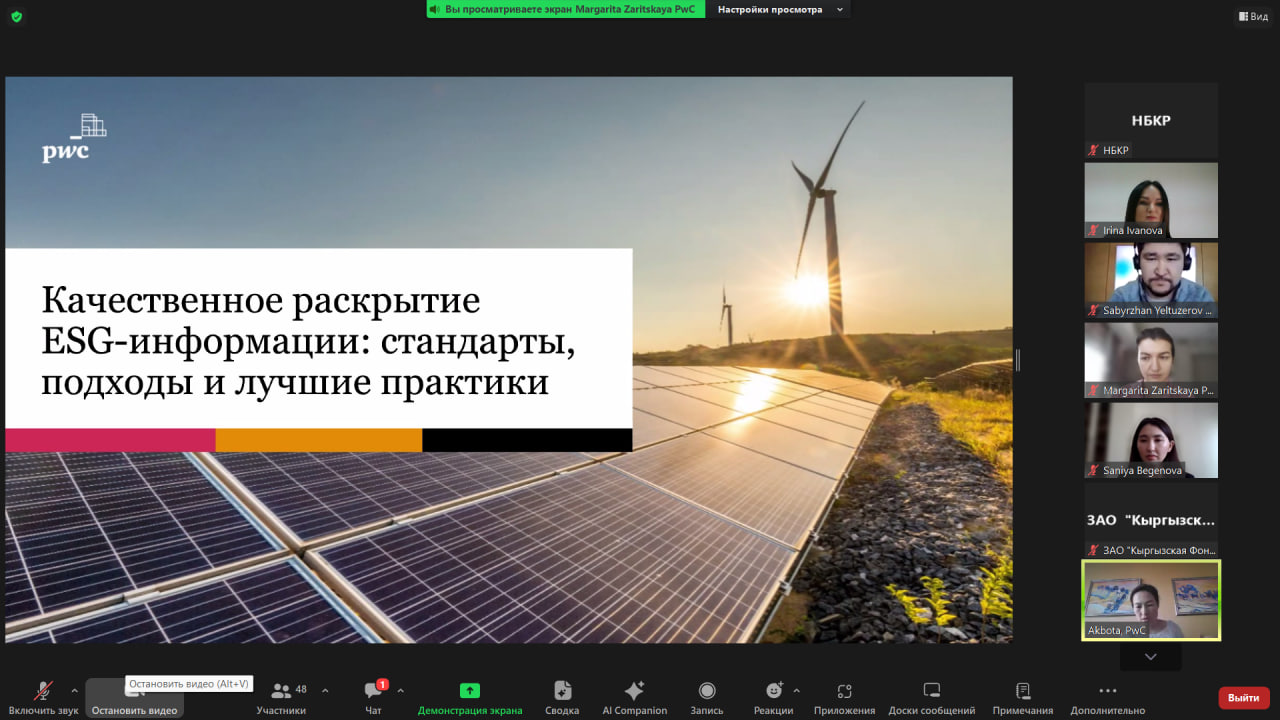Open the Участники participants panel
1280x720 pixels.
[x=281, y=697]
